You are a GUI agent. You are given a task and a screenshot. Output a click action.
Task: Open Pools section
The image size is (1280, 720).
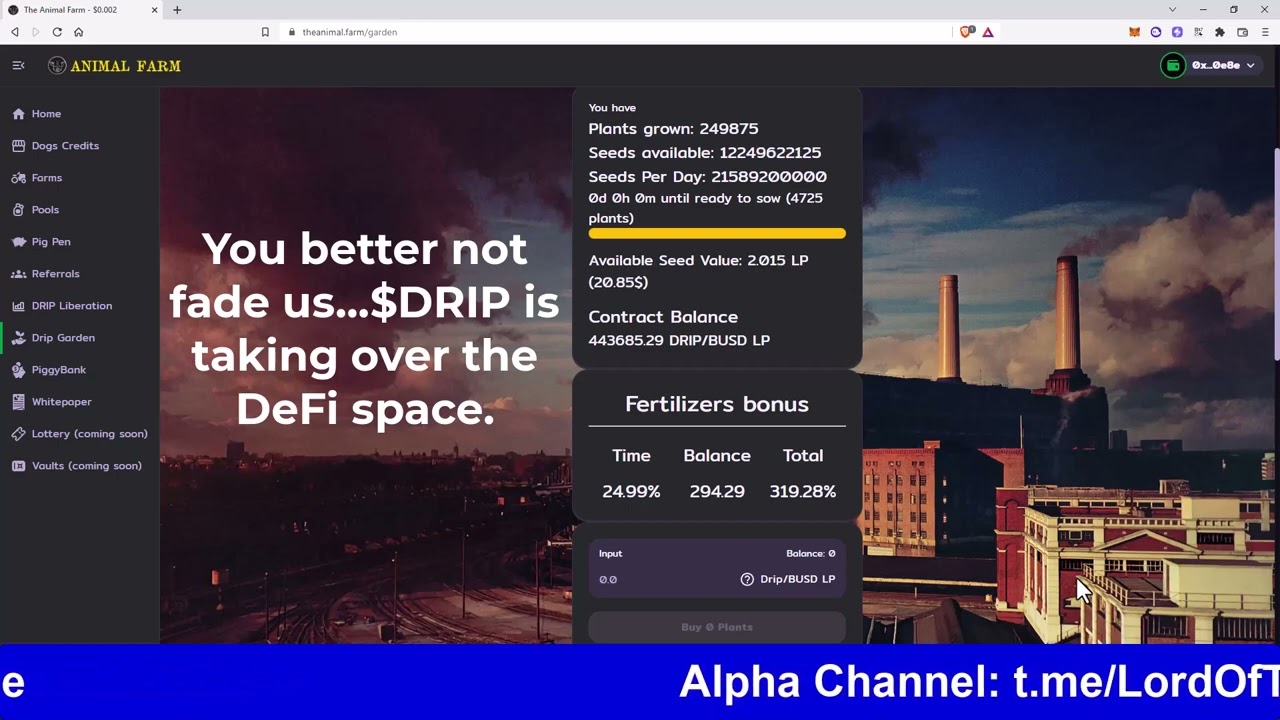(x=45, y=210)
